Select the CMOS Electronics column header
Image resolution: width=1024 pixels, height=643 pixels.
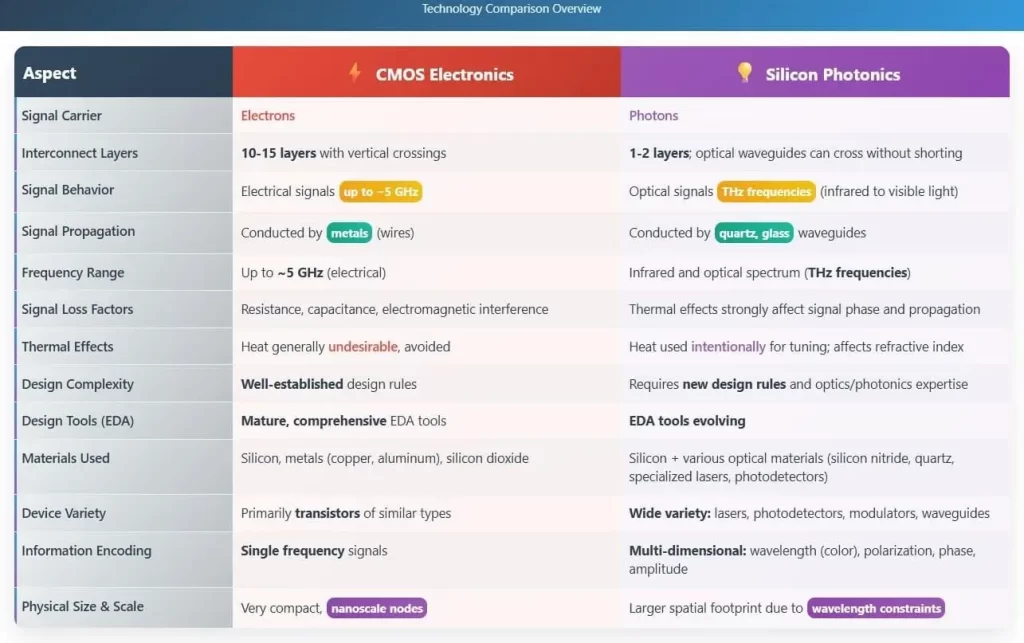(x=444, y=74)
